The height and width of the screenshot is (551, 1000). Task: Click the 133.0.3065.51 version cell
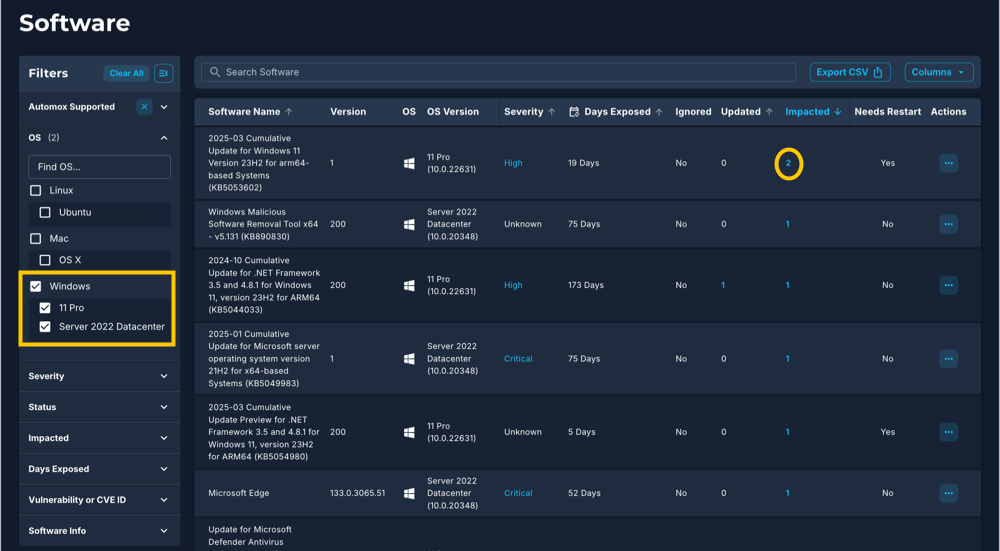click(x=357, y=493)
